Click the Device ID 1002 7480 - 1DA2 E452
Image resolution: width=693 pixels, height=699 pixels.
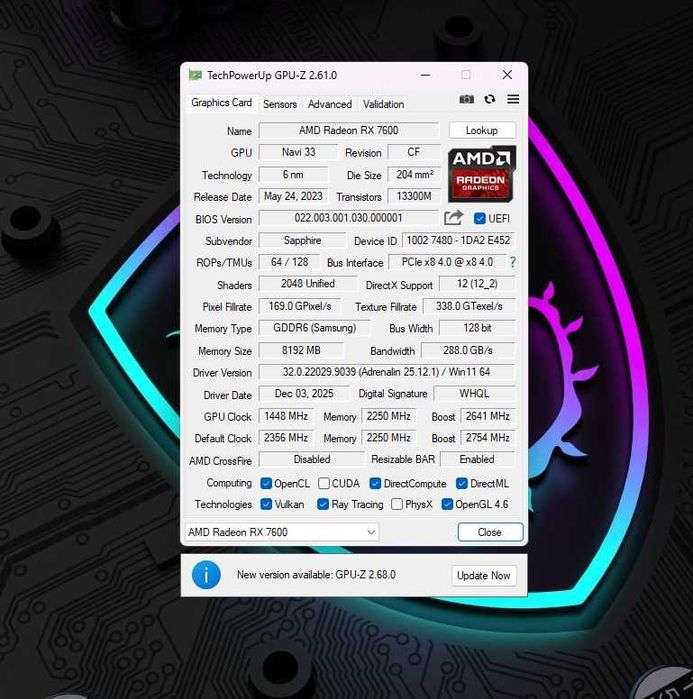click(458, 240)
